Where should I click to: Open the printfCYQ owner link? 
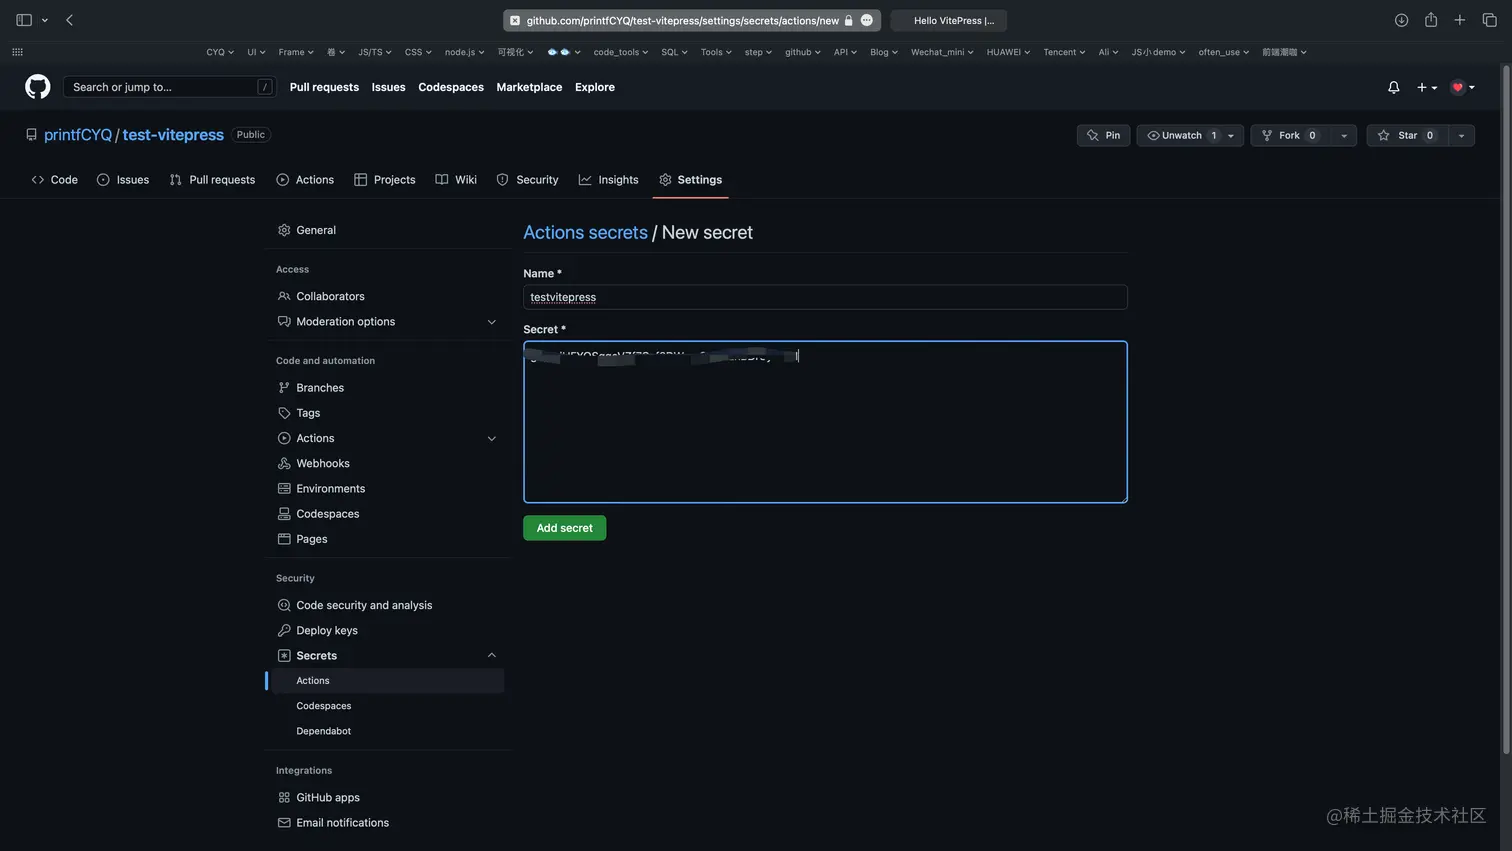[x=78, y=135]
